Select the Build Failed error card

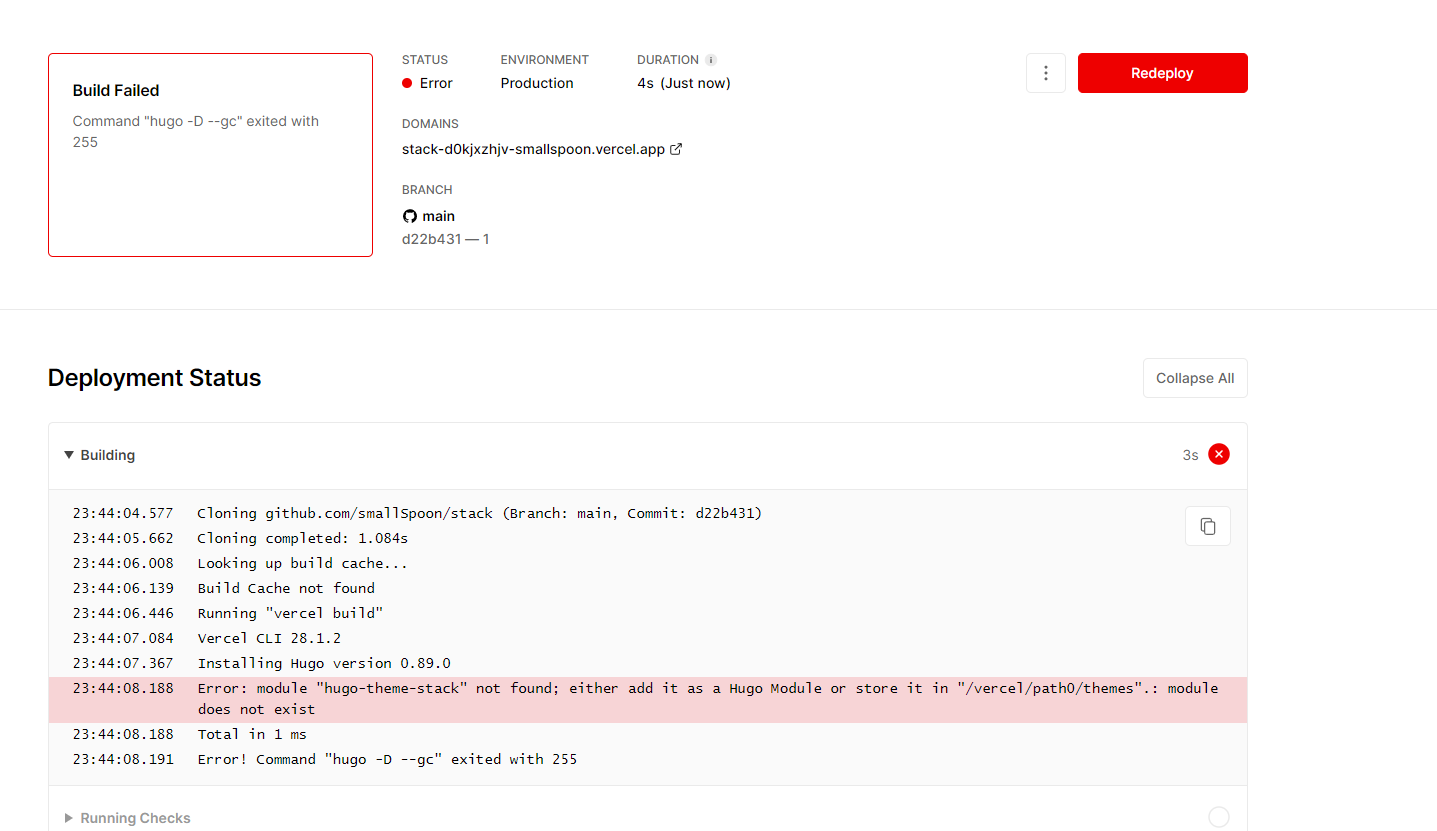(x=210, y=155)
